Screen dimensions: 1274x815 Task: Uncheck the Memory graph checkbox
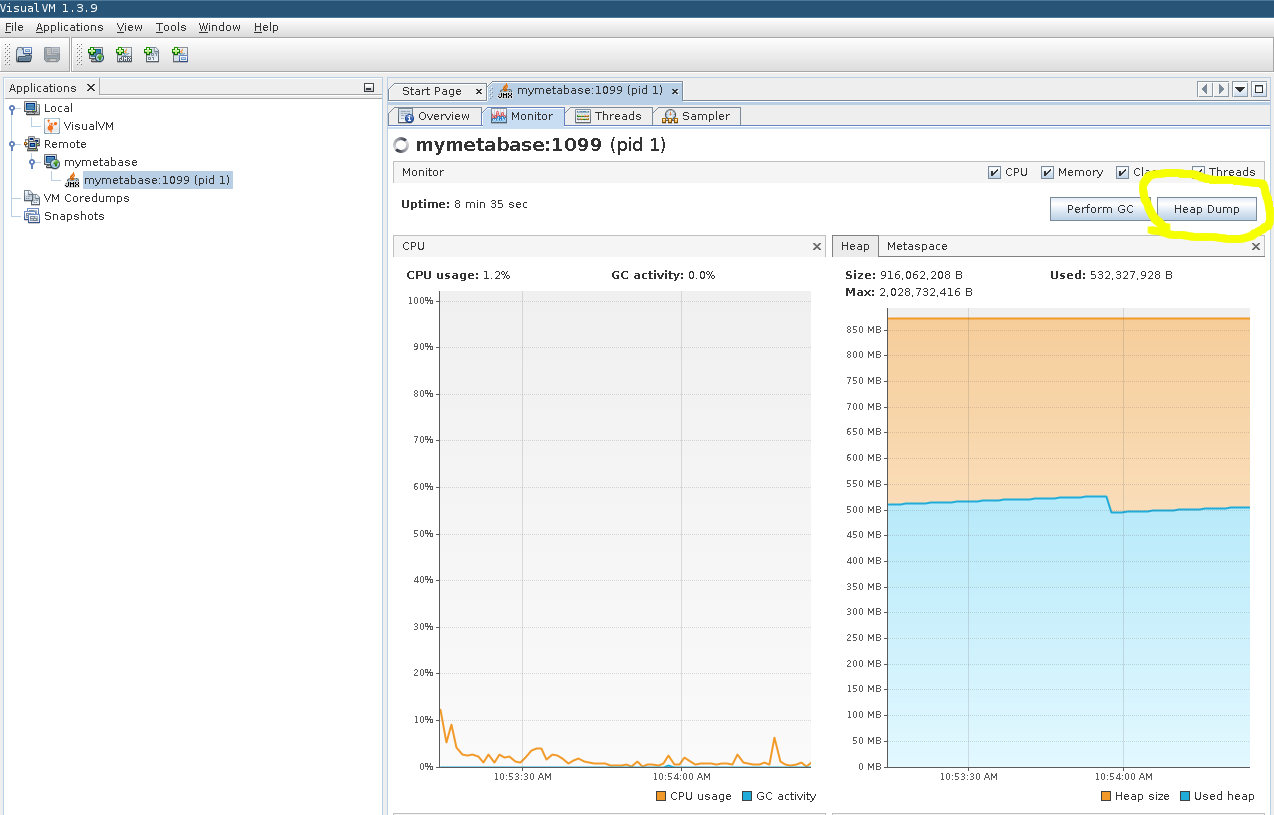(1047, 172)
